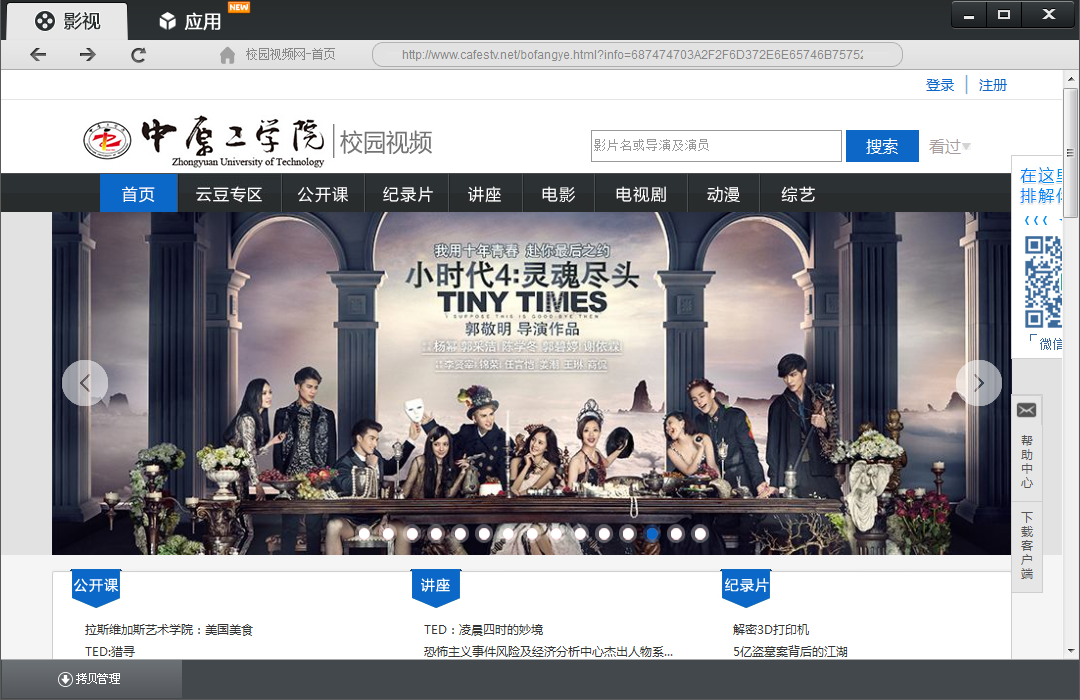
Task: Select the highlighted blue carousel dot
Action: (652, 533)
